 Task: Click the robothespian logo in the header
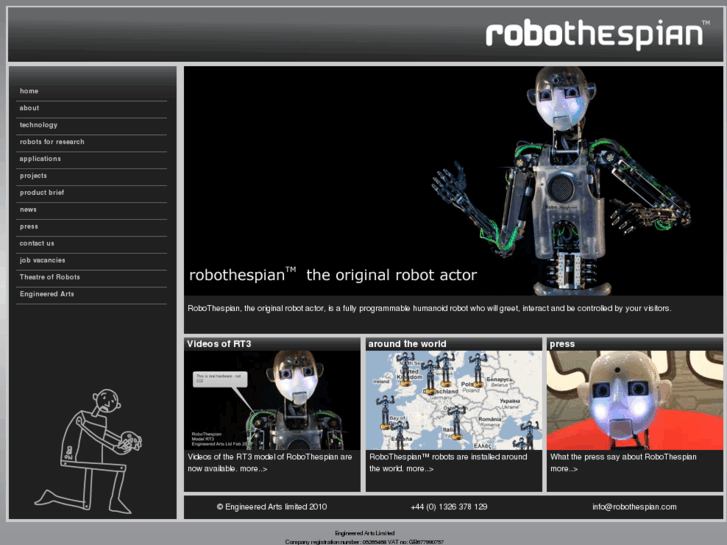click(597, 35)
